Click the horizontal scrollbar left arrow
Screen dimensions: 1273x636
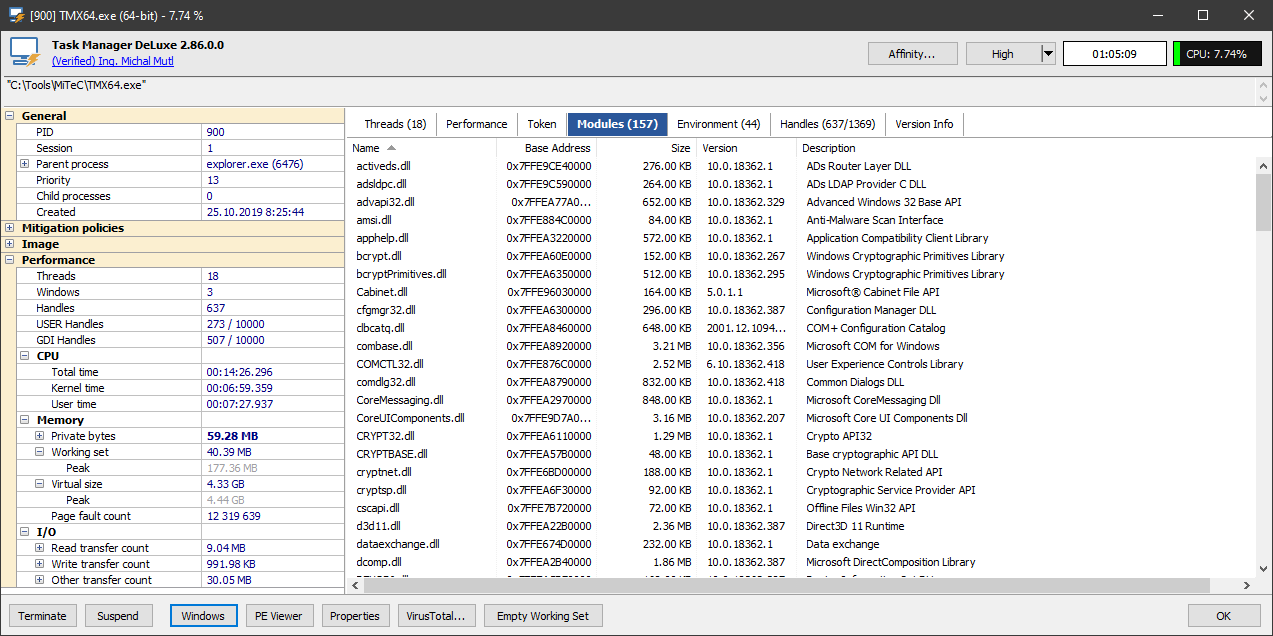tap(355, 586)
